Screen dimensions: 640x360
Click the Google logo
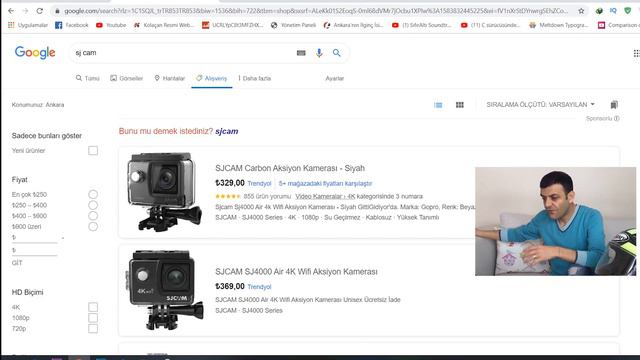point(35,53)
